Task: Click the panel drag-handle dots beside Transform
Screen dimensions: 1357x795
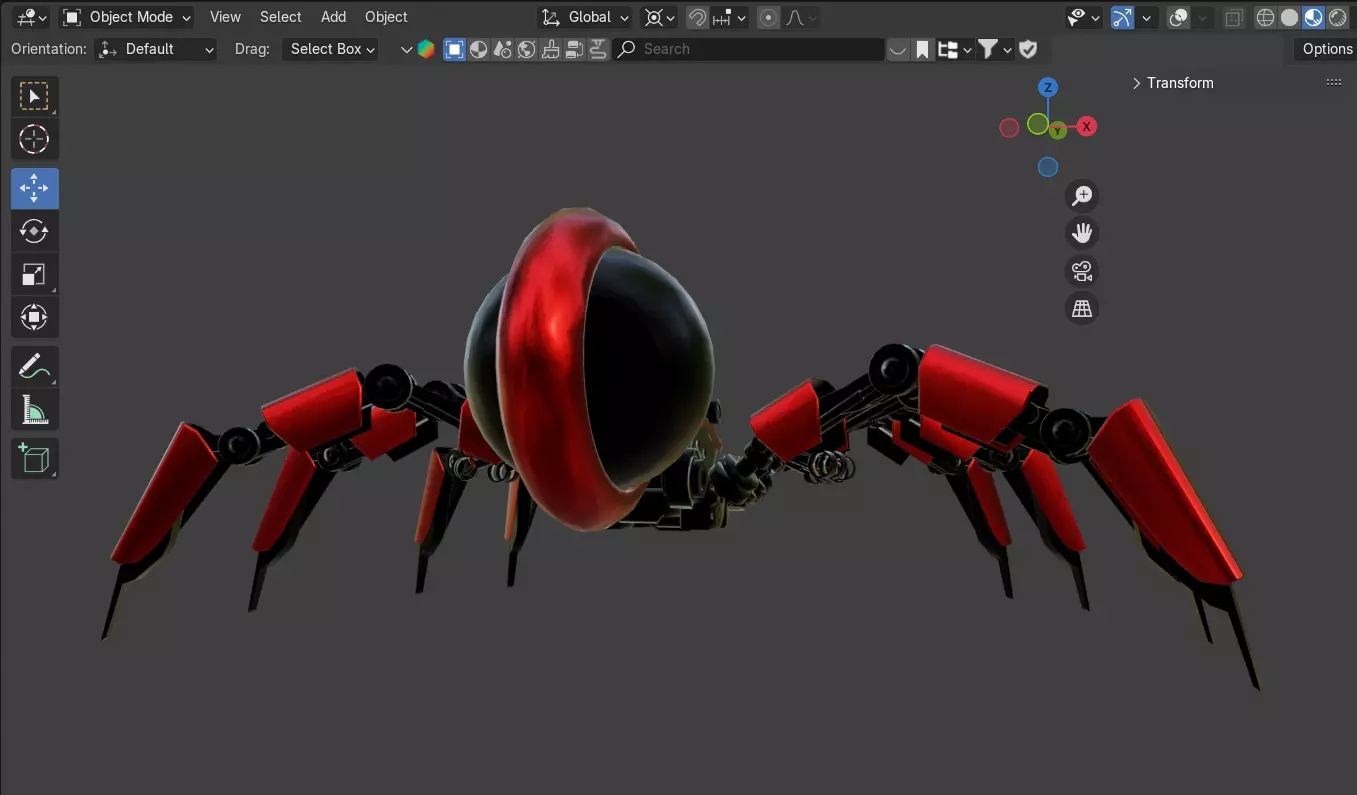Action: point(1334,83)
